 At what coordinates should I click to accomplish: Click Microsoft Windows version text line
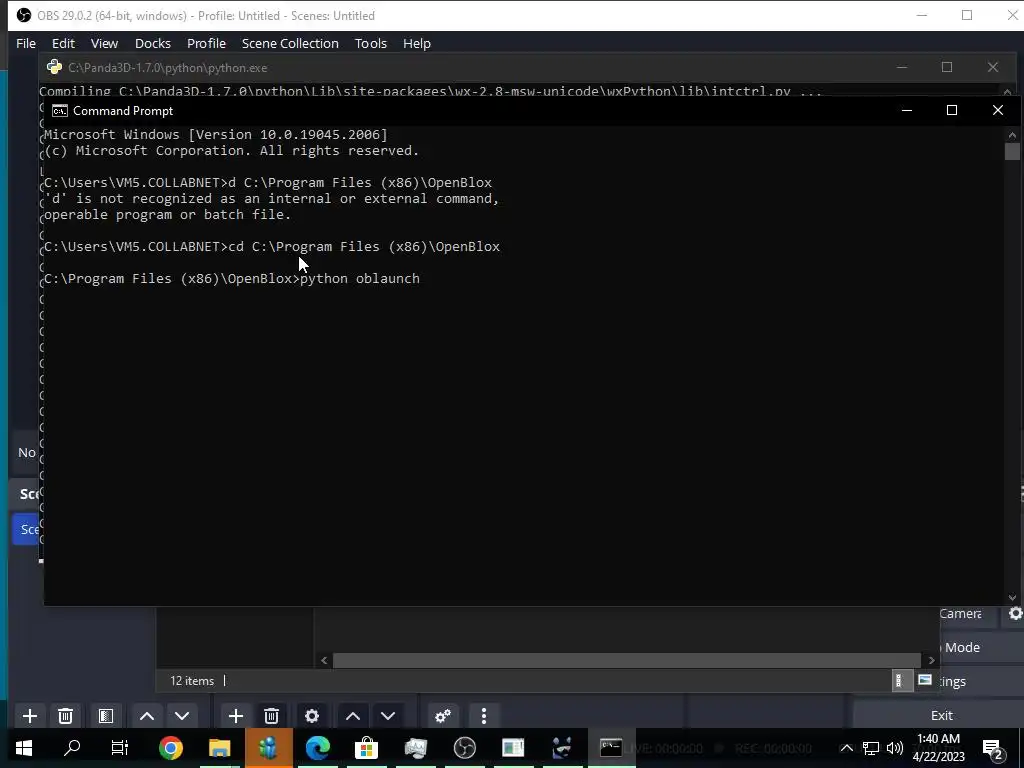pyautogui.click(x=216, y=135)
